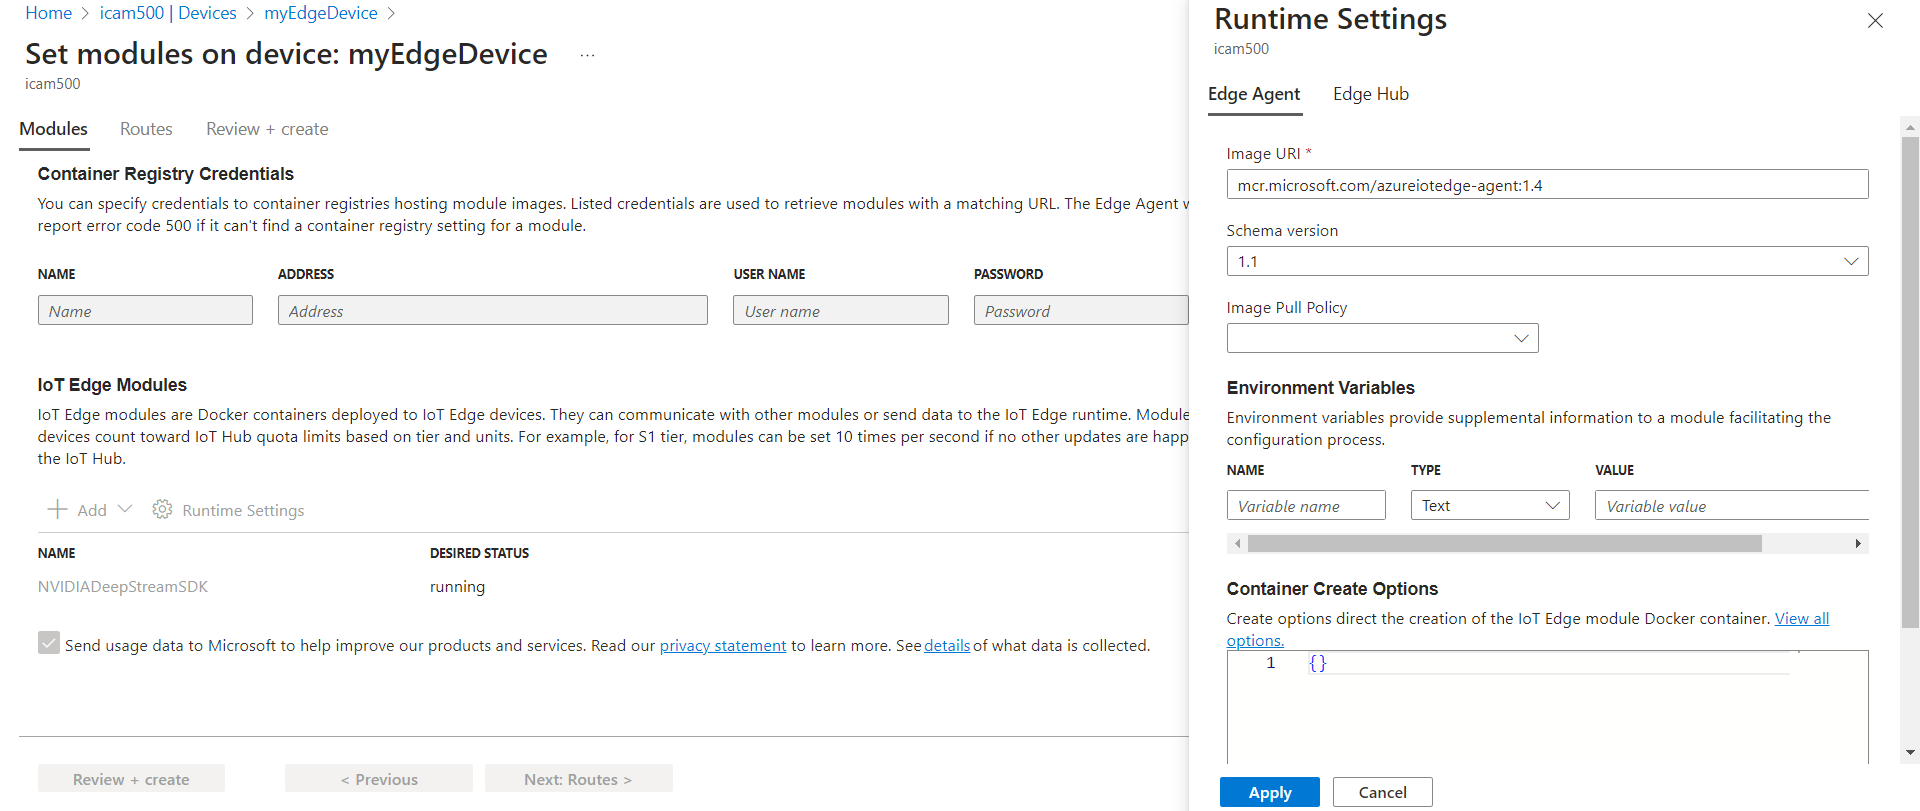Image resolution: width=1920 pixels, height=811 pixels.
Task: Toggle the Send usage data checkbox
Action: pyautogui.click(x=49, y=642)
